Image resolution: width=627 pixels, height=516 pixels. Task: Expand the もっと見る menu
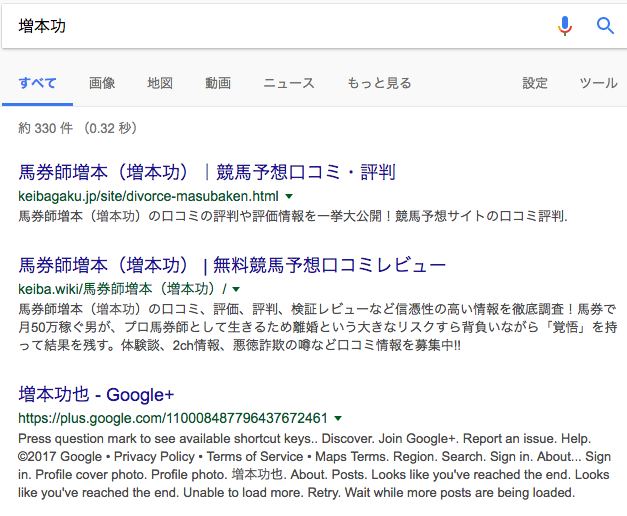pyautogui.click(x=379, y=83)
